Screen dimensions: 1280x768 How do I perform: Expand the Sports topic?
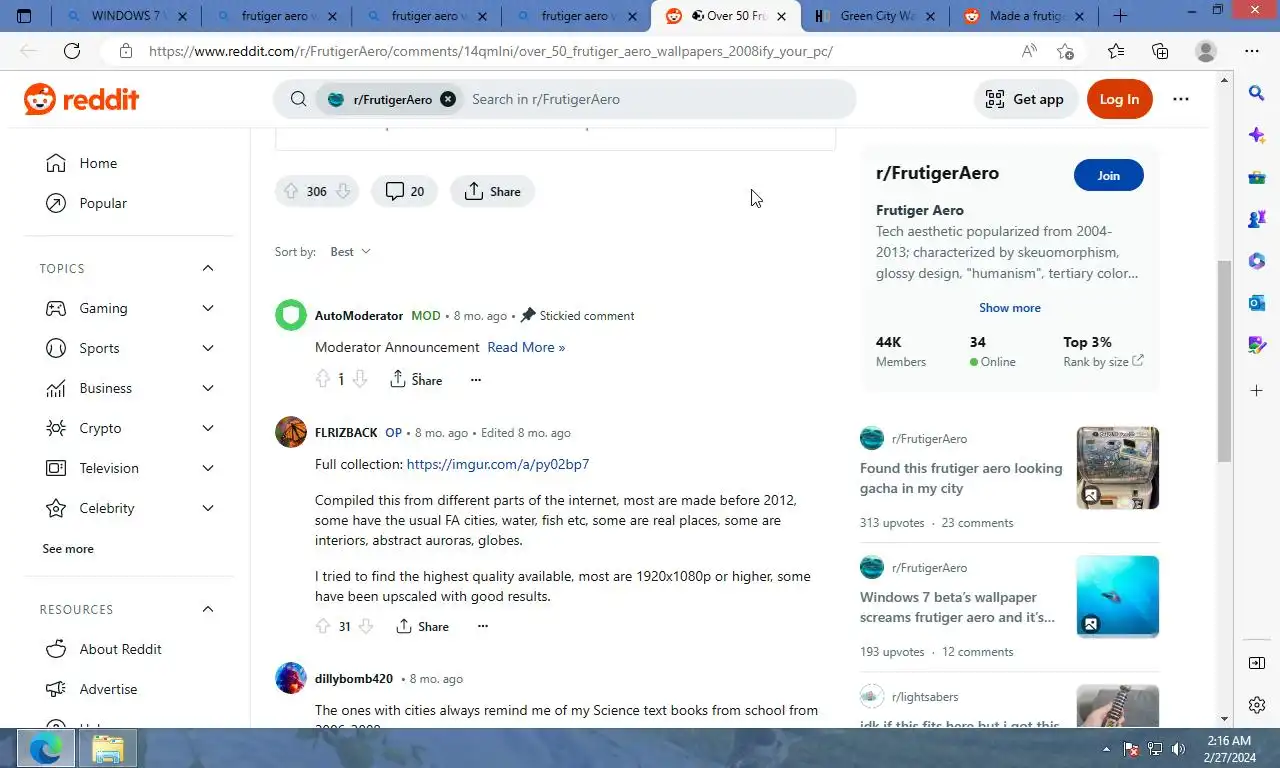click(208, 348)
